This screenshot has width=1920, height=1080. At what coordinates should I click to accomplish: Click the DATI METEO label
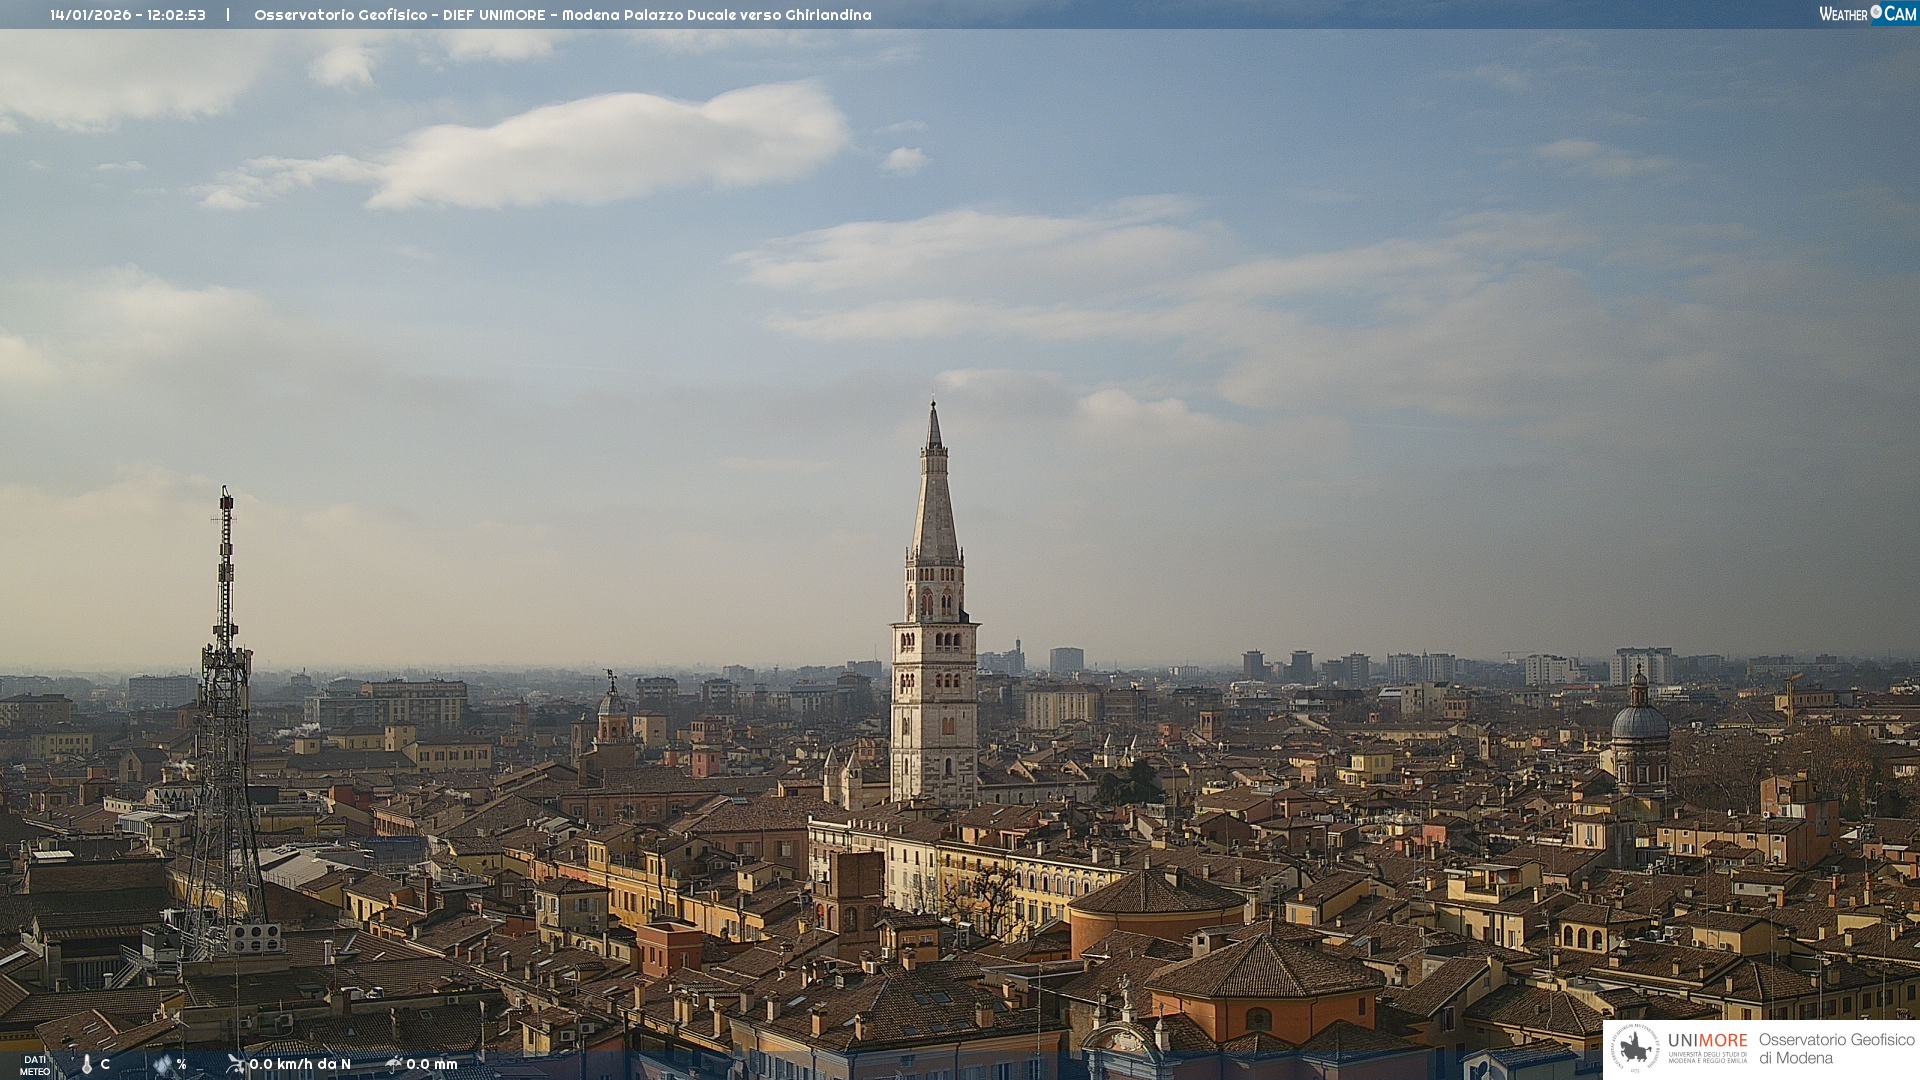pos(35,1065)
